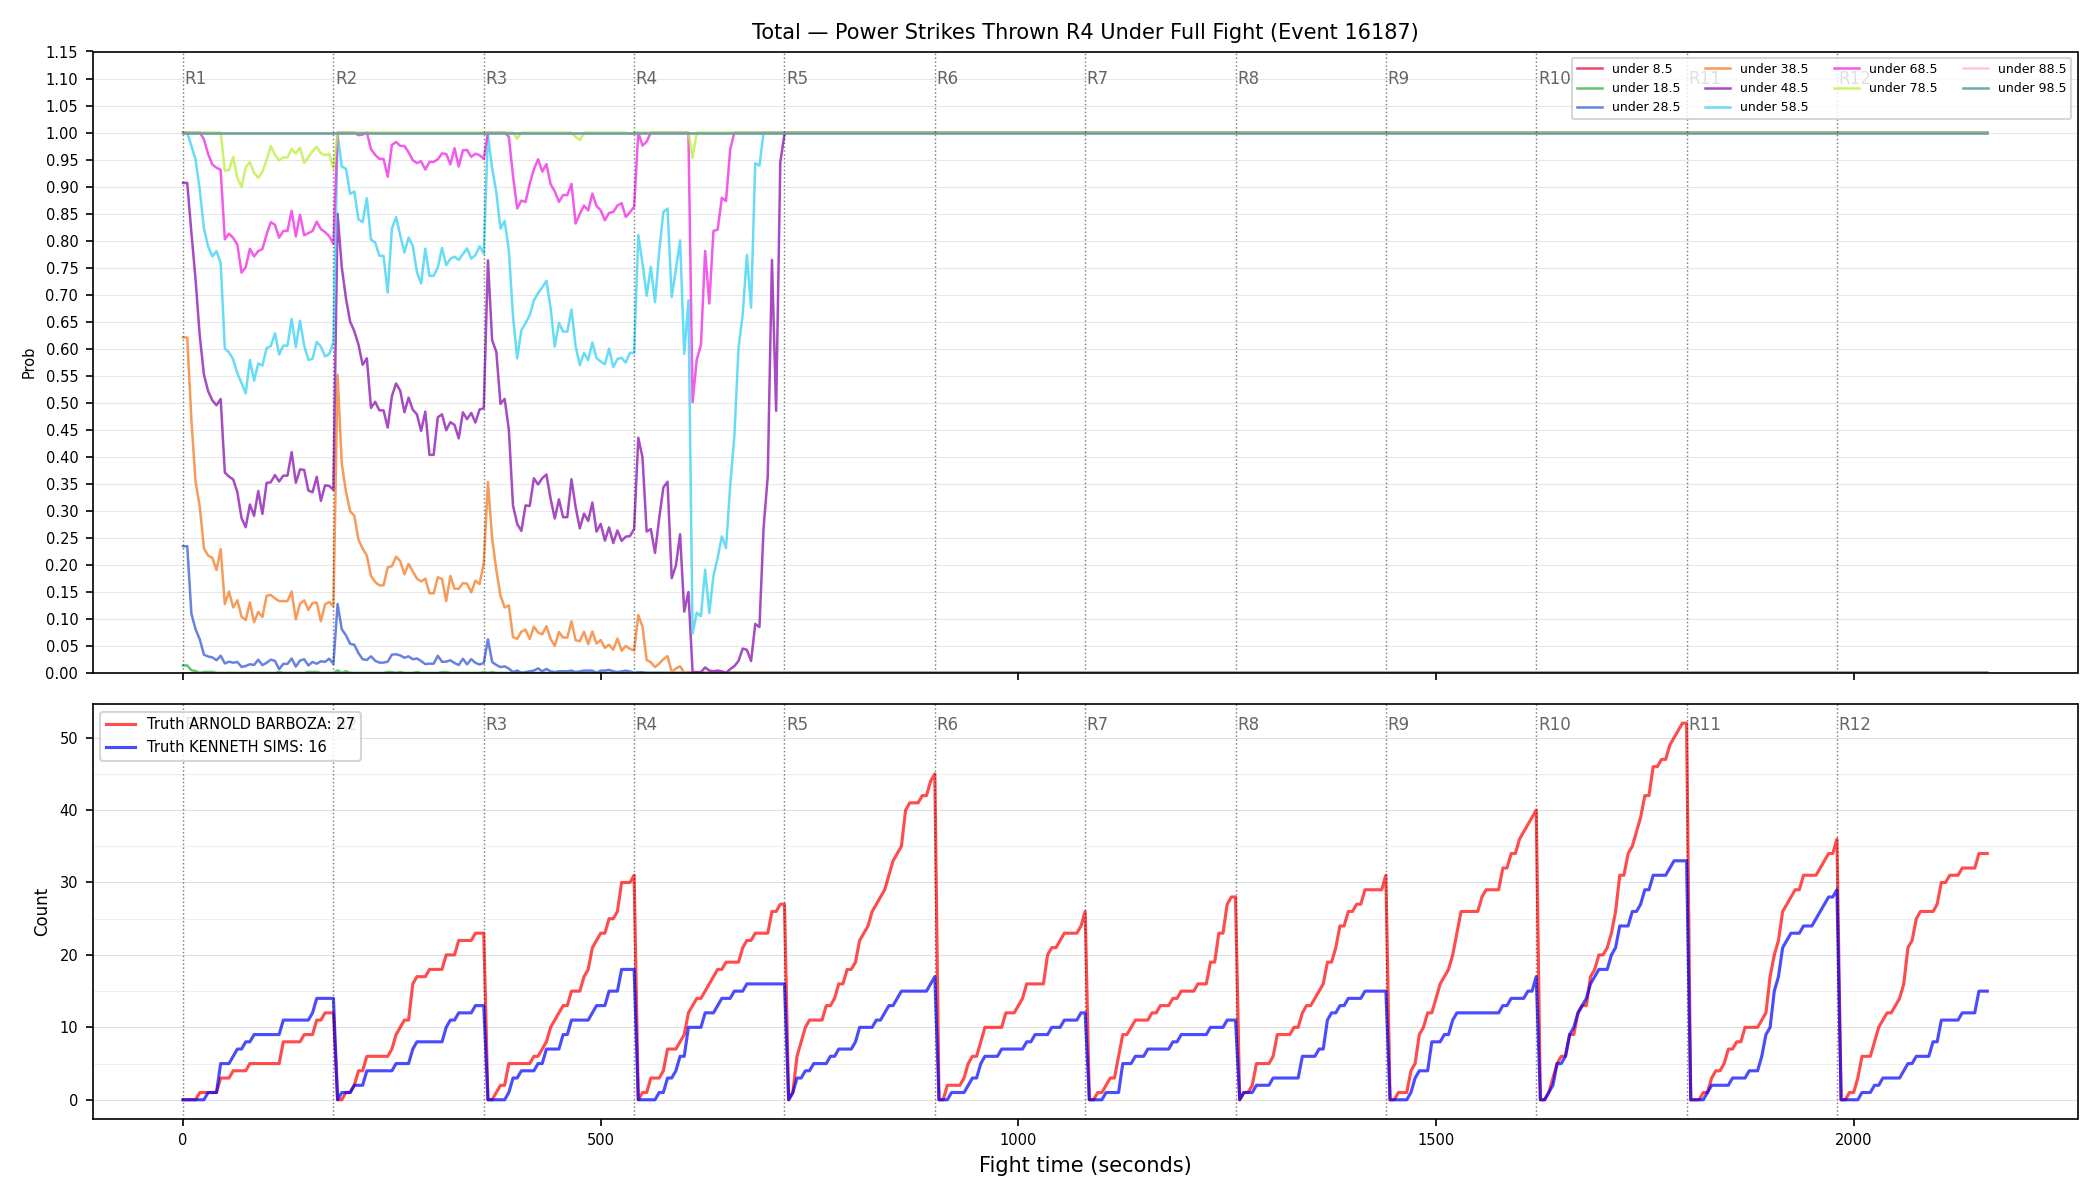Click the 1.15 tick on the Prob axis
This screenshot has width=2100, height=1200.
pyautogui.click(x=62, y=52)
